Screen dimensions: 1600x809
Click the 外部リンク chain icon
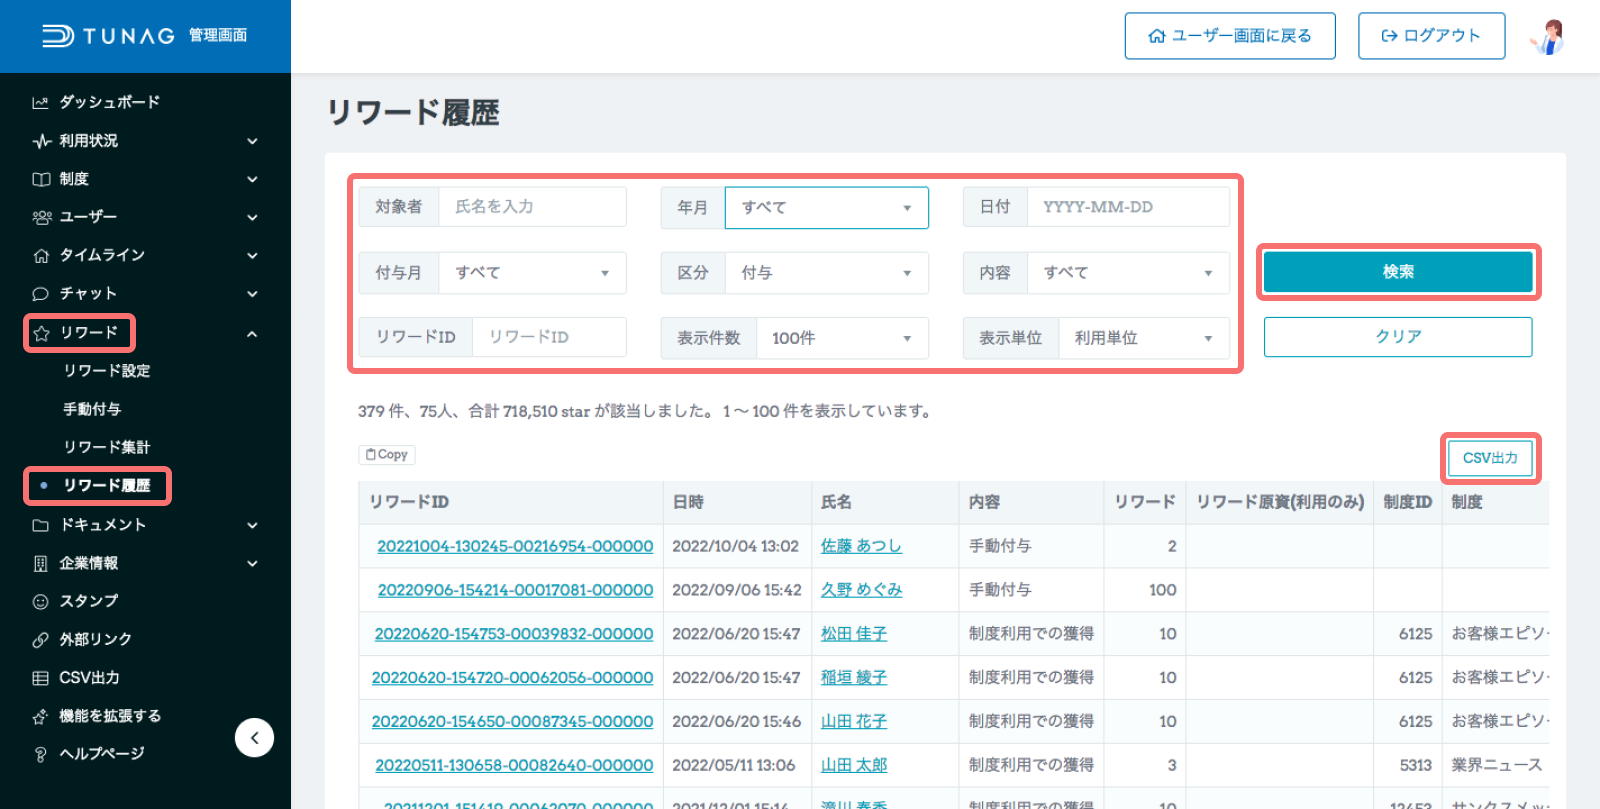point(41,639)
